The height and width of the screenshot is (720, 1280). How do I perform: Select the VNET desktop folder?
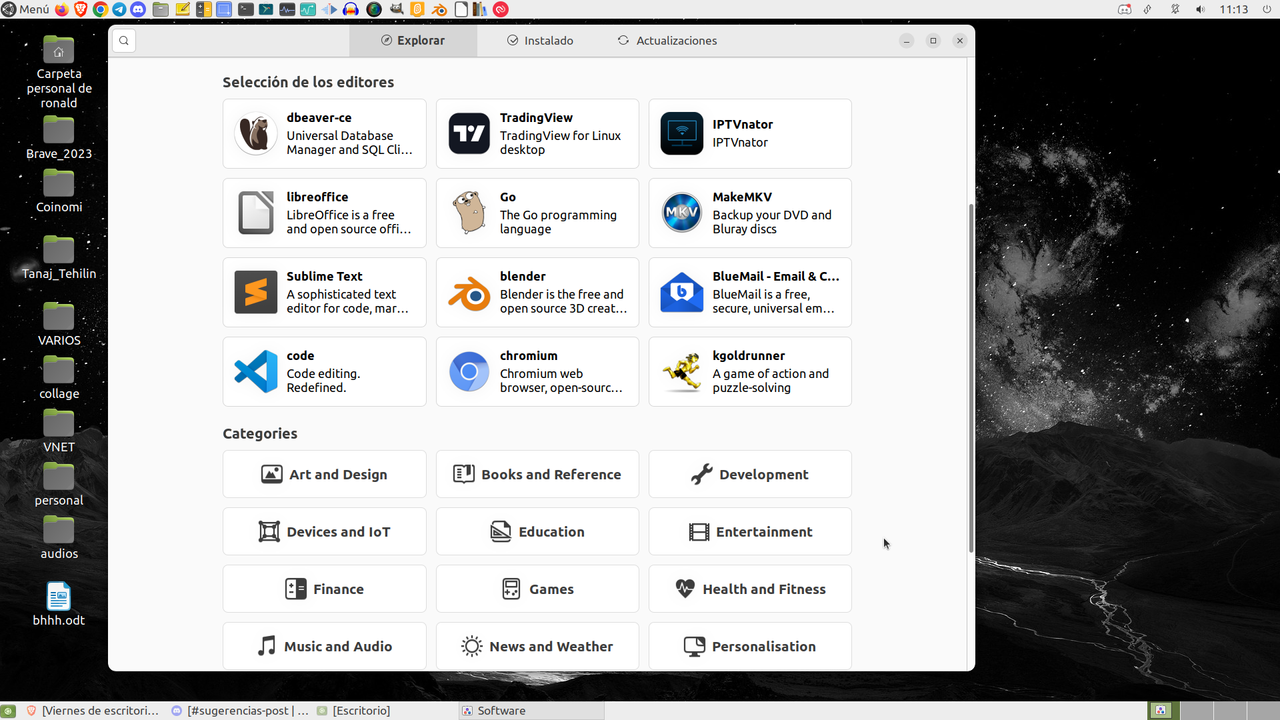click(x=59, y=431)
